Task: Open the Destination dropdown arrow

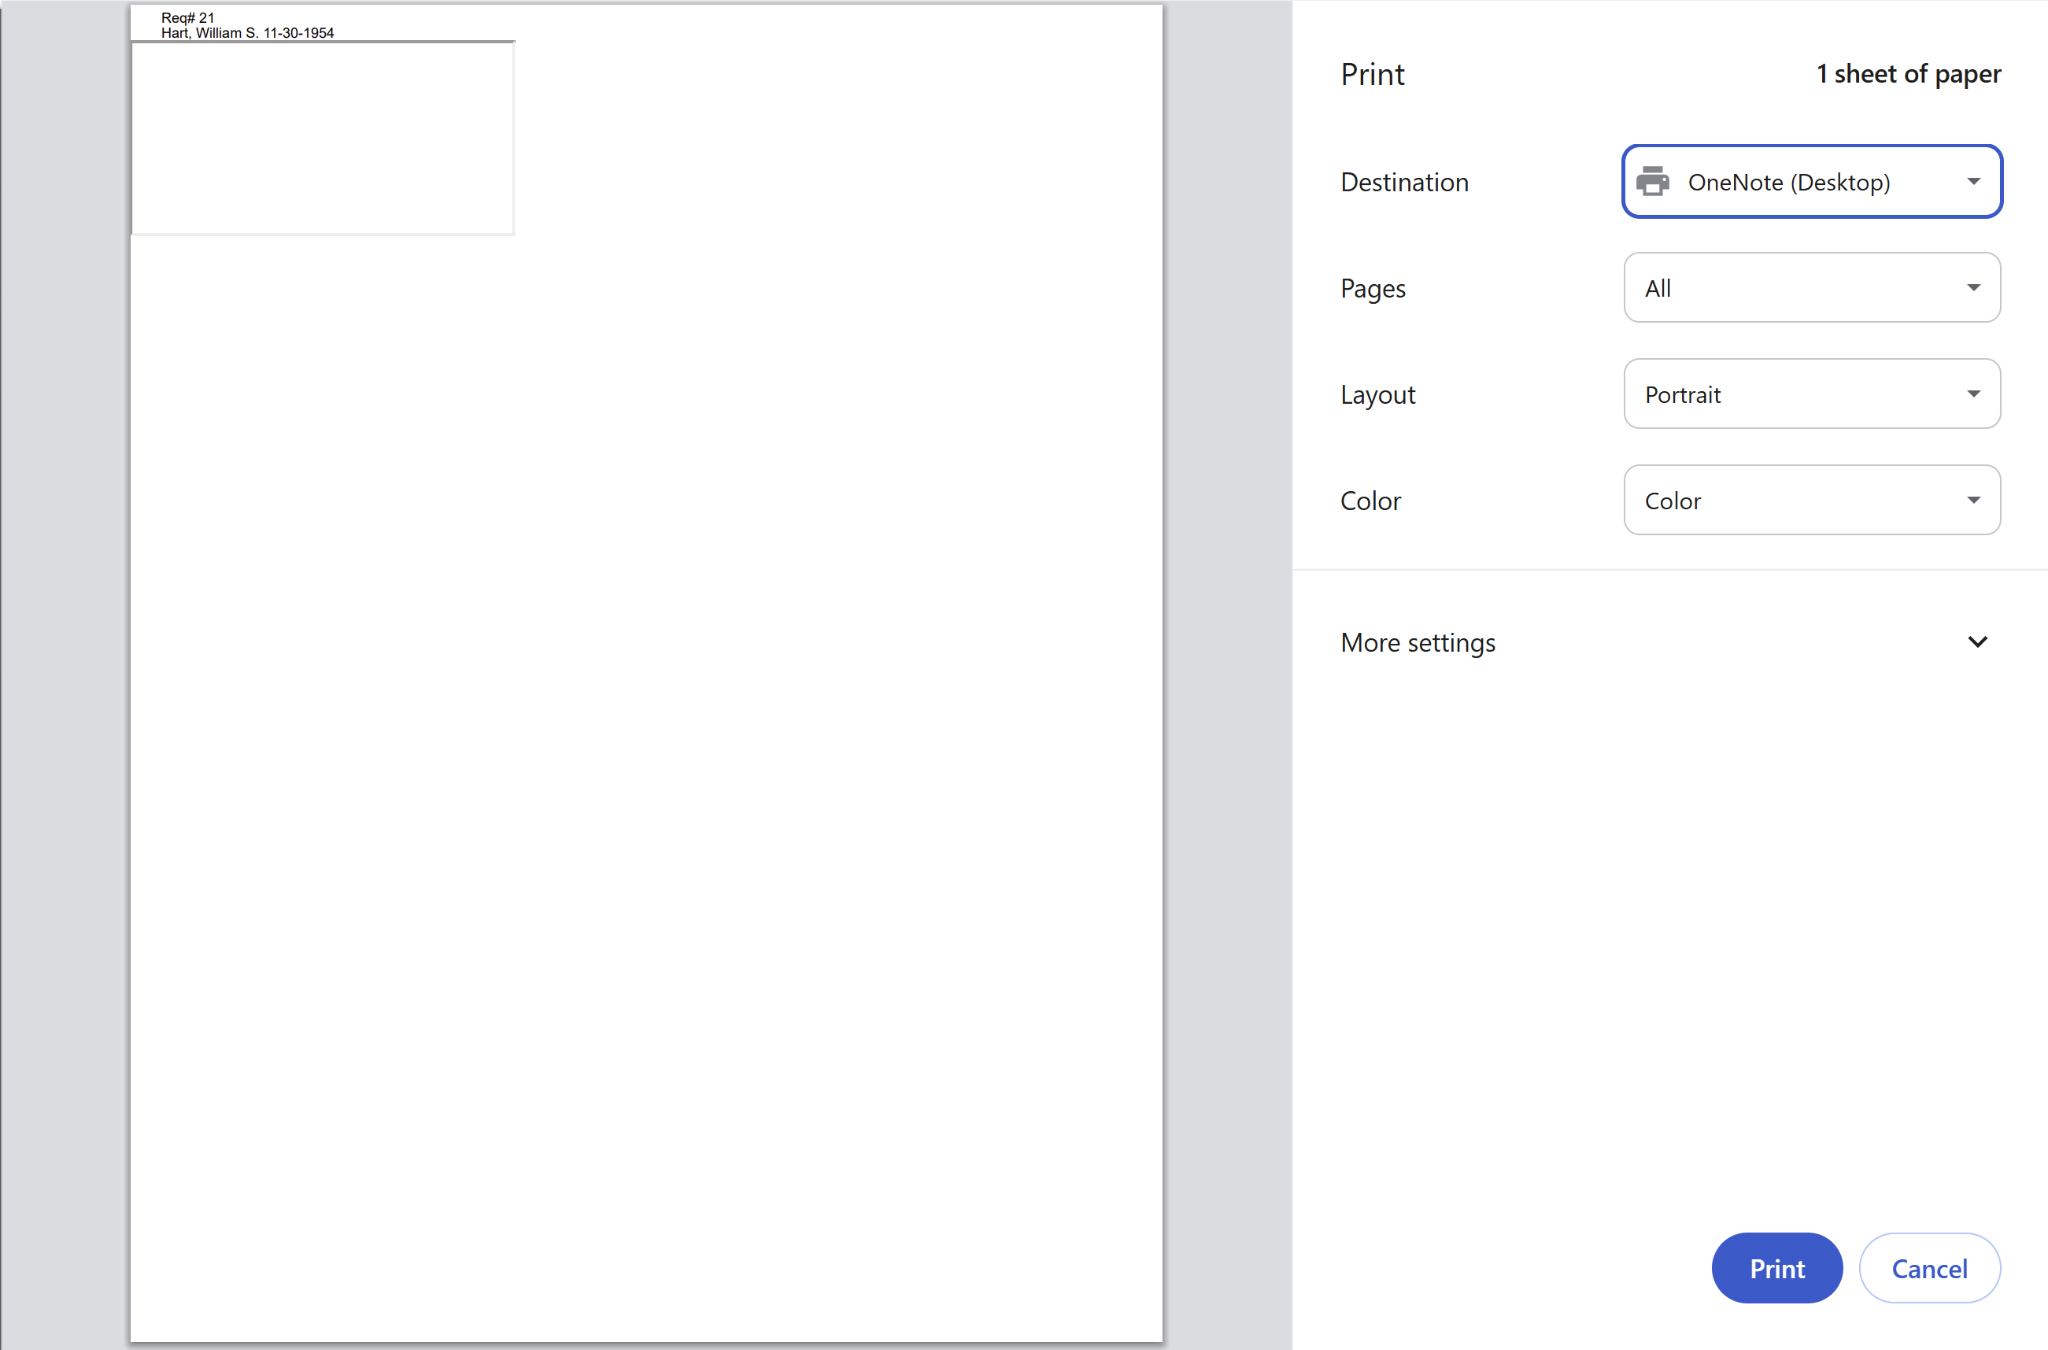Action: pyautogui.click(x=1973, y=182)
